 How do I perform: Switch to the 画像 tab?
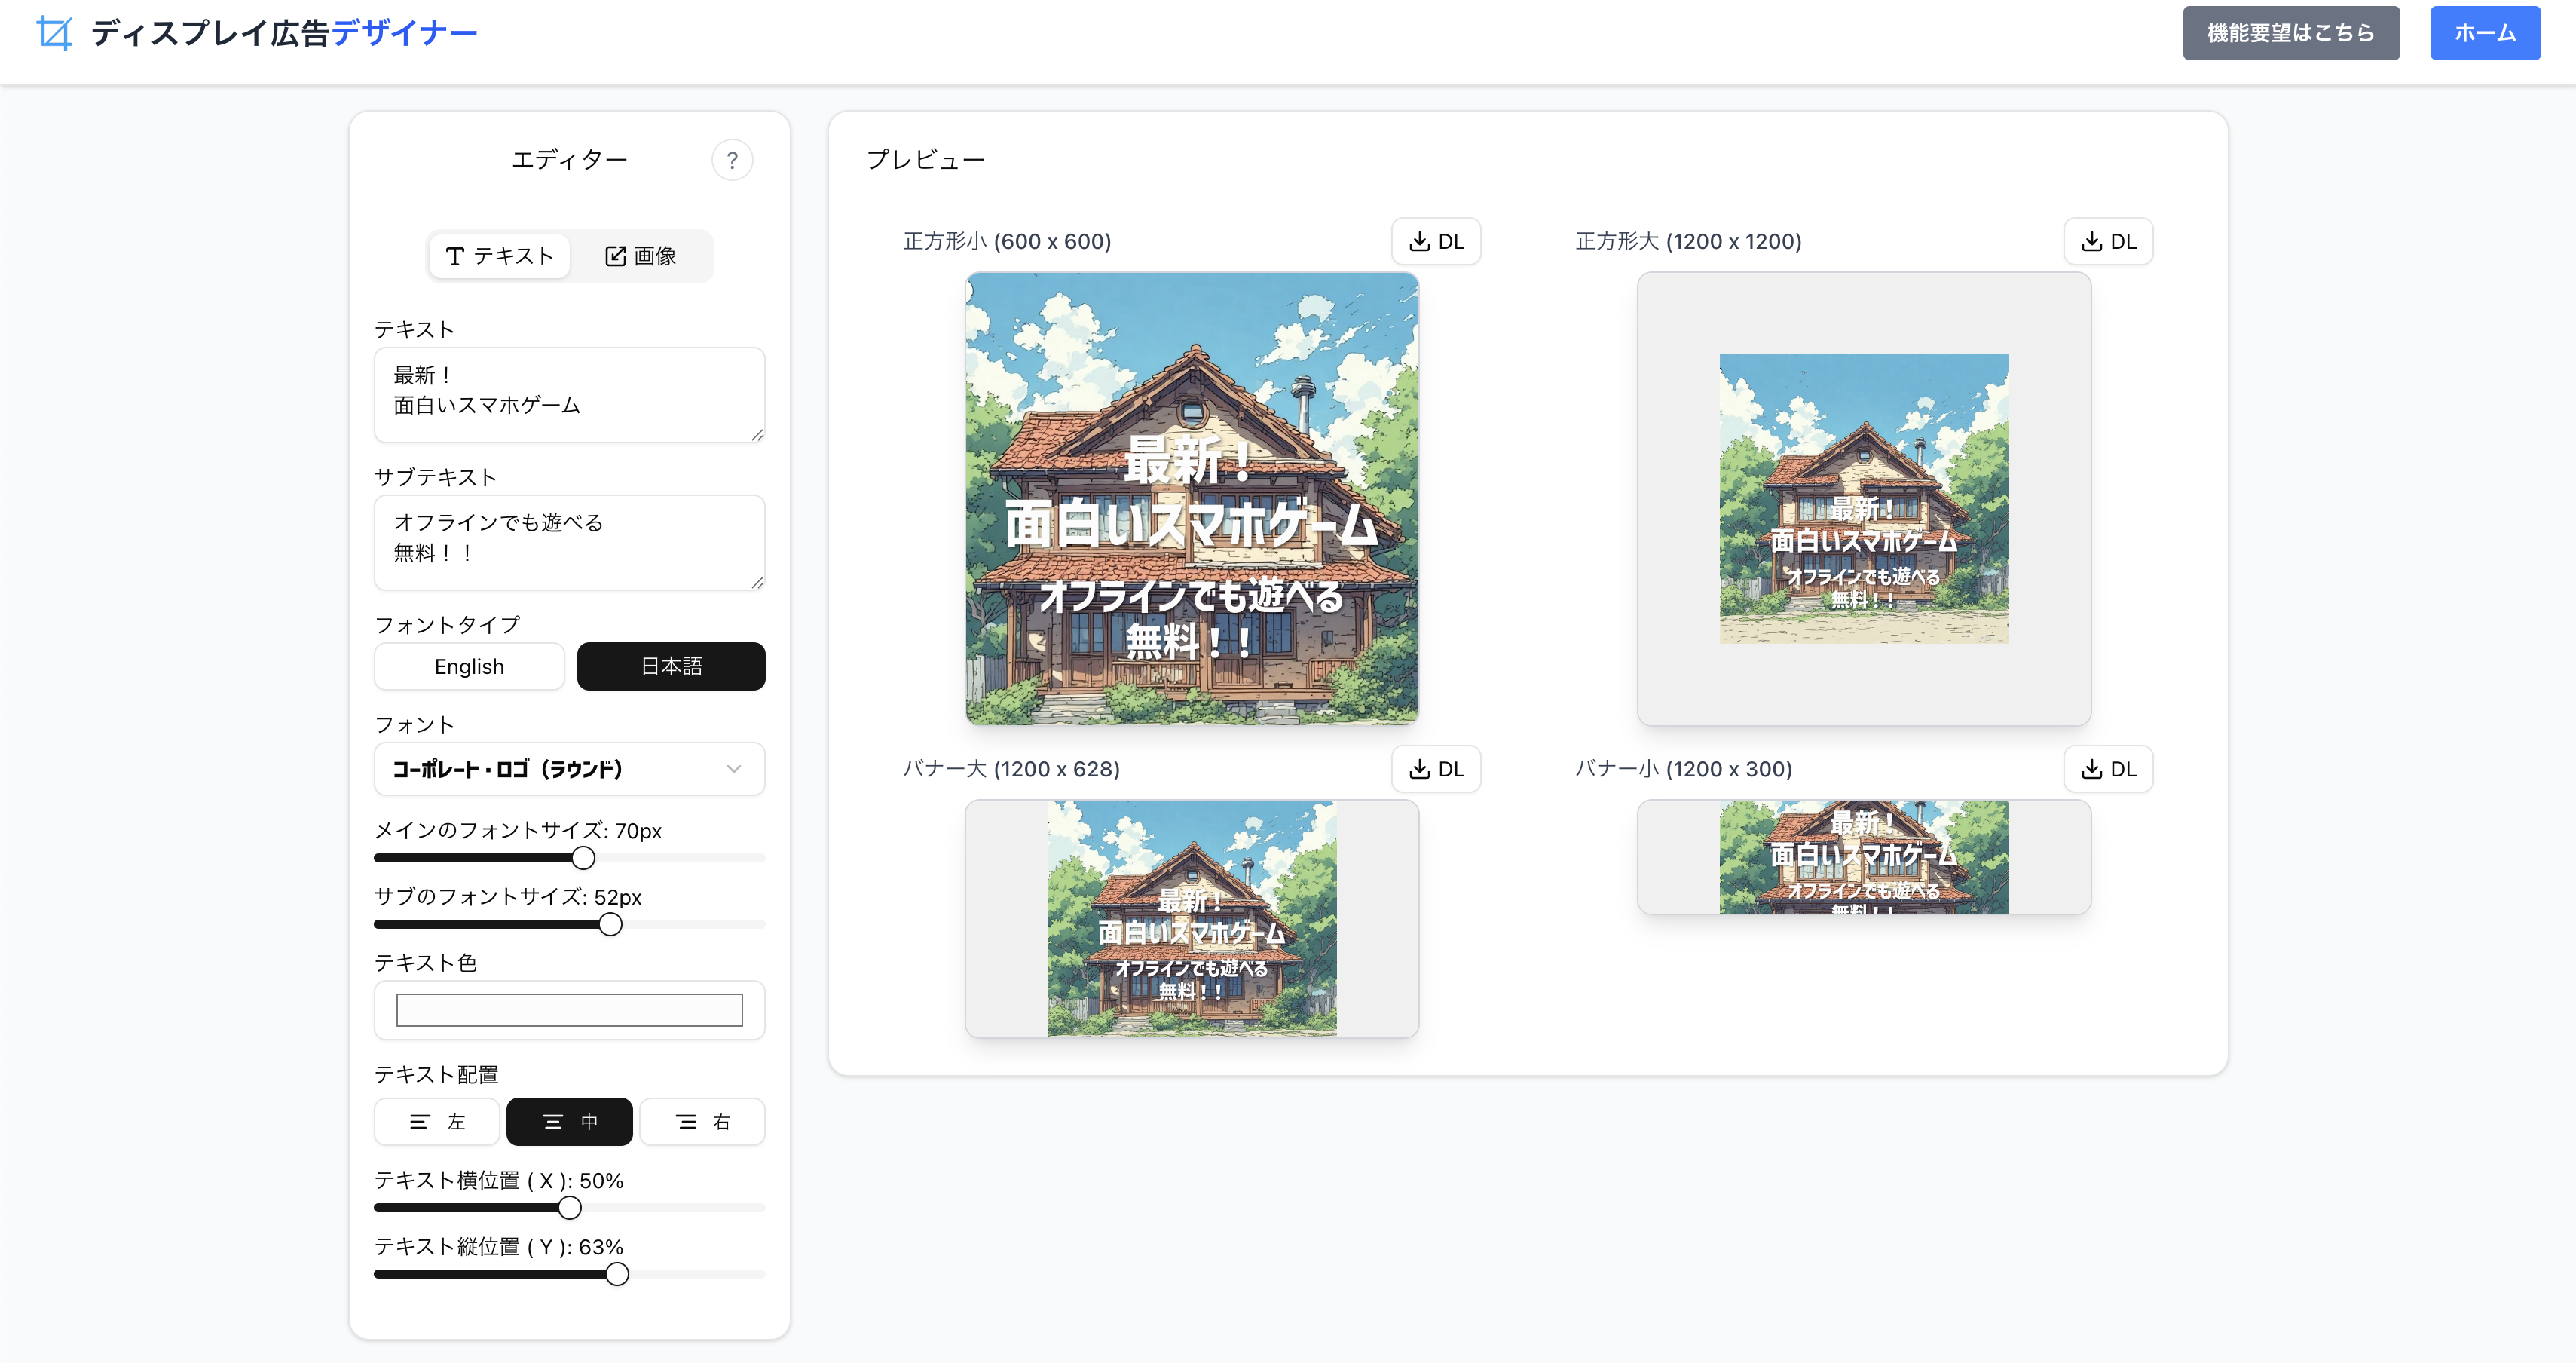click(641, 256)
